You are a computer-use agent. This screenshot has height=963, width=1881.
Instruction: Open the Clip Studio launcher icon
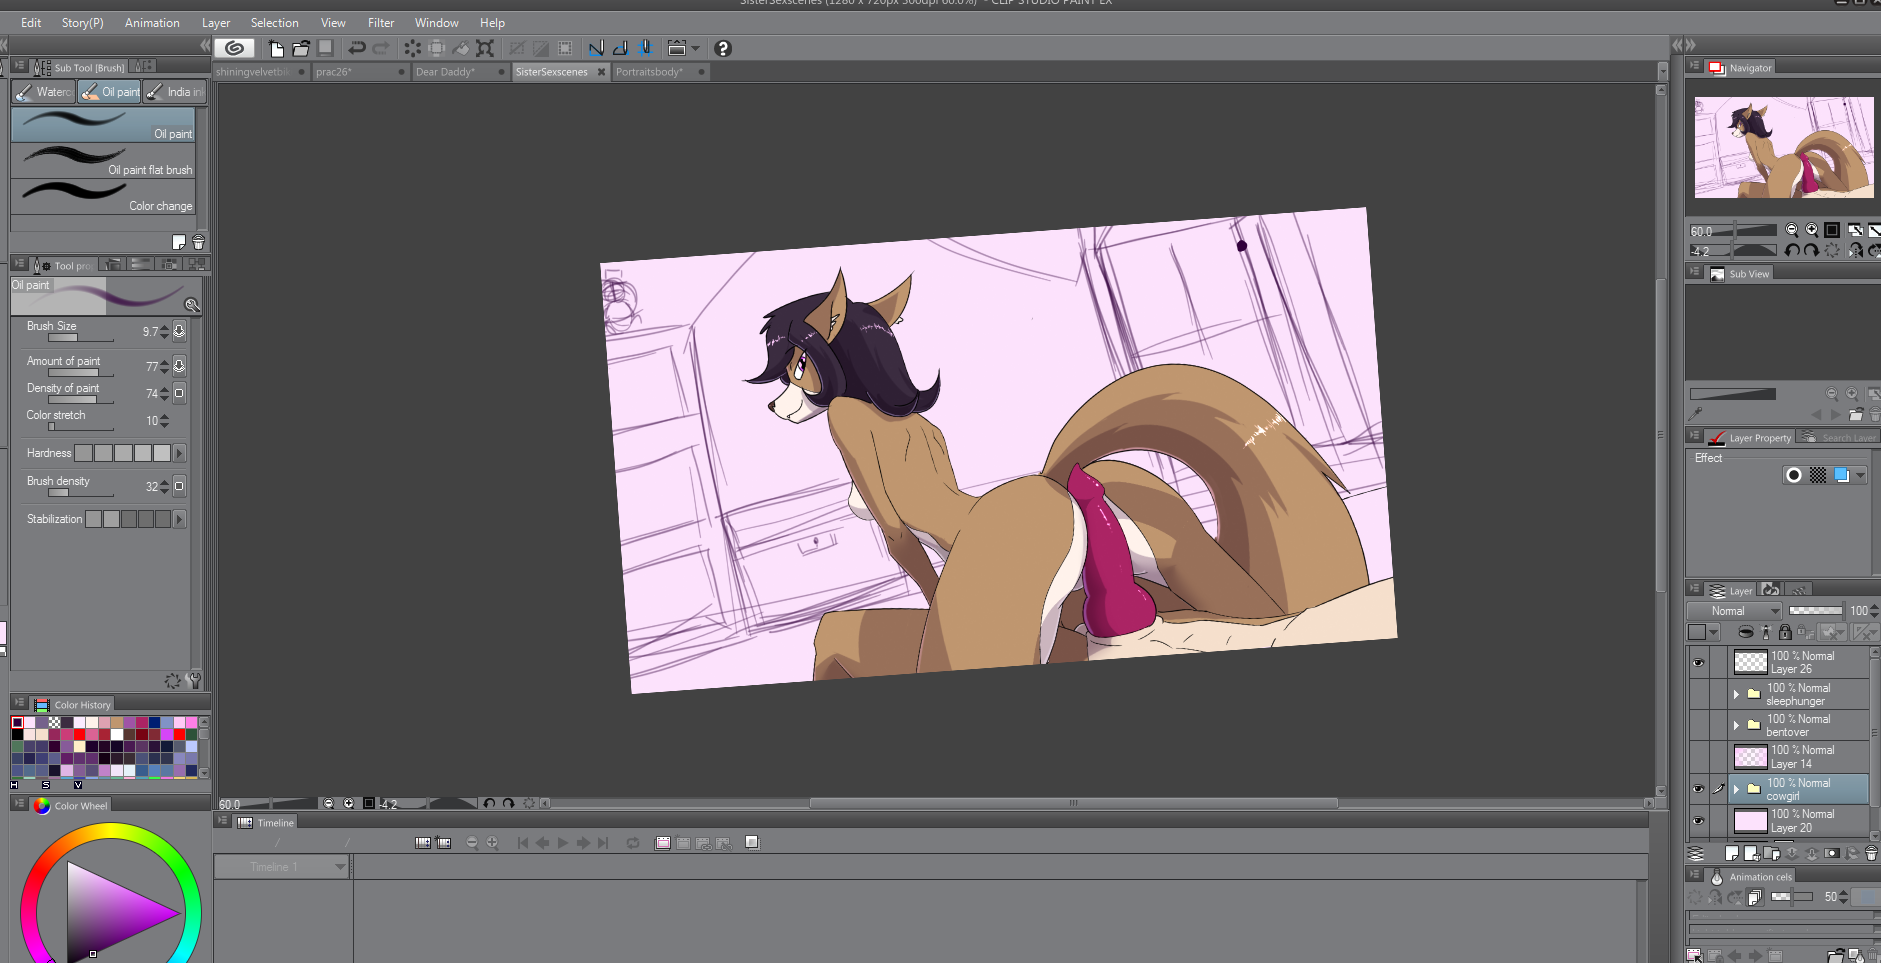(x=234, y=48)
